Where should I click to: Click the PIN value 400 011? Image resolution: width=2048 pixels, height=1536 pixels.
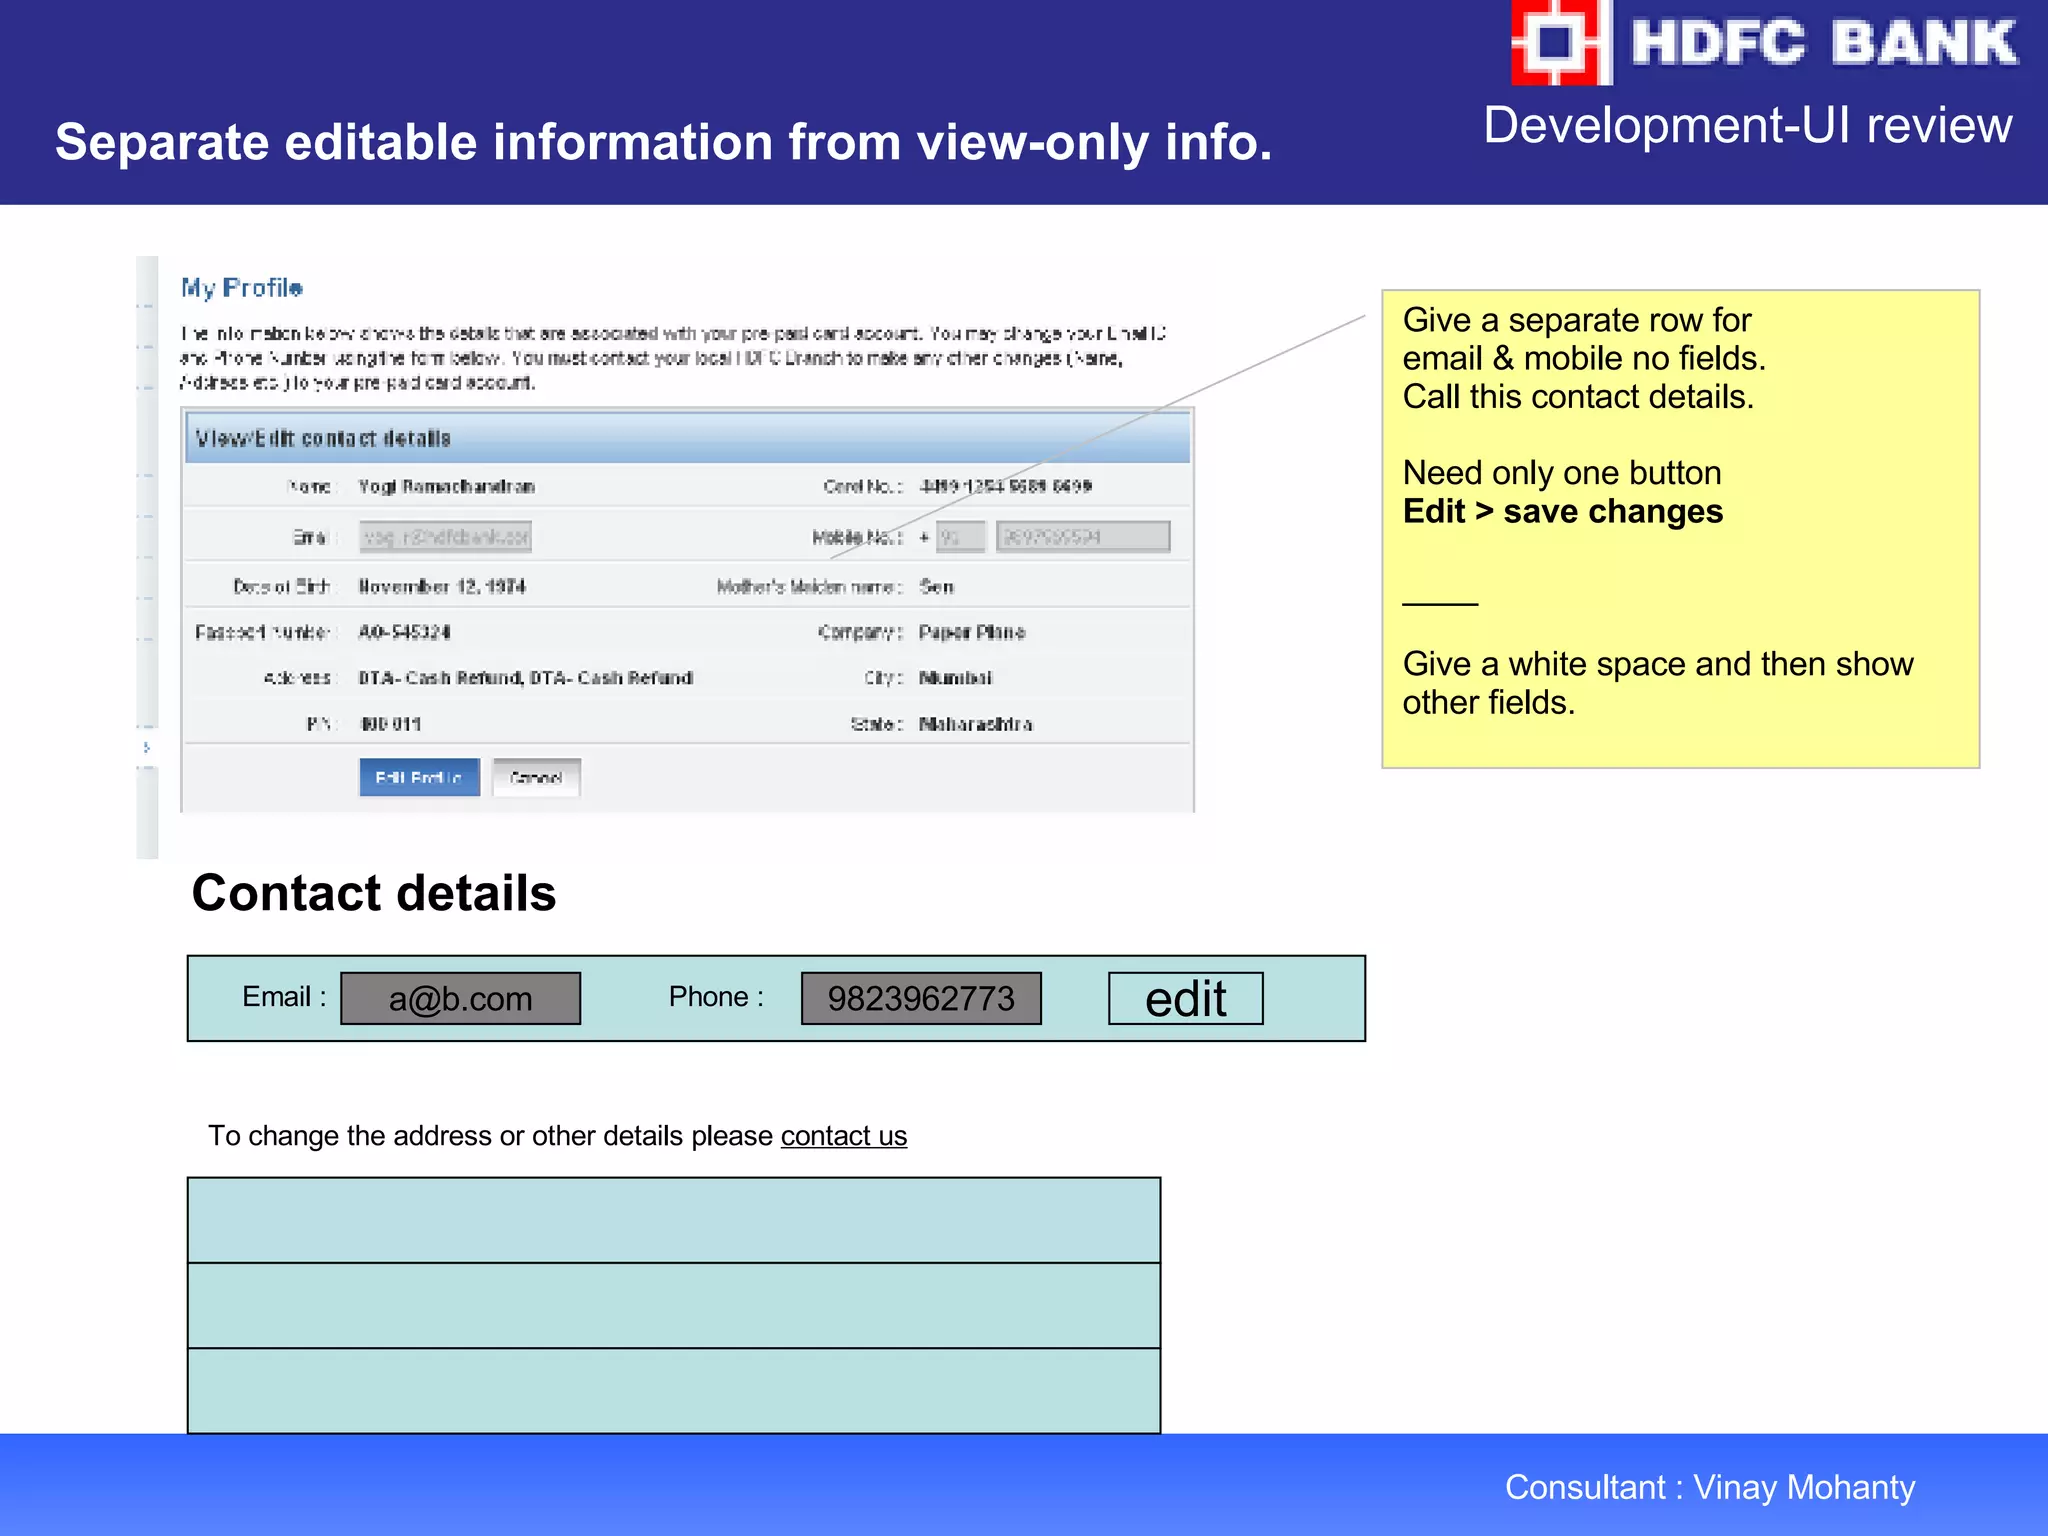point(391,724)
